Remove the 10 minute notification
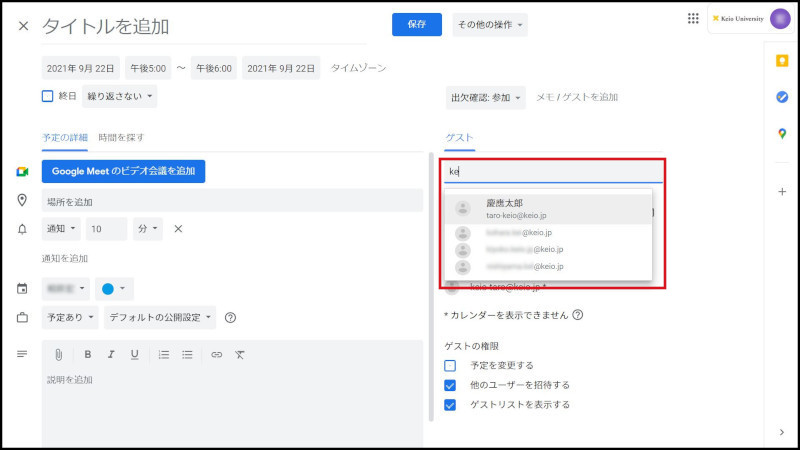800x450 pixels. pyautogui.click(x=178, y=229)
